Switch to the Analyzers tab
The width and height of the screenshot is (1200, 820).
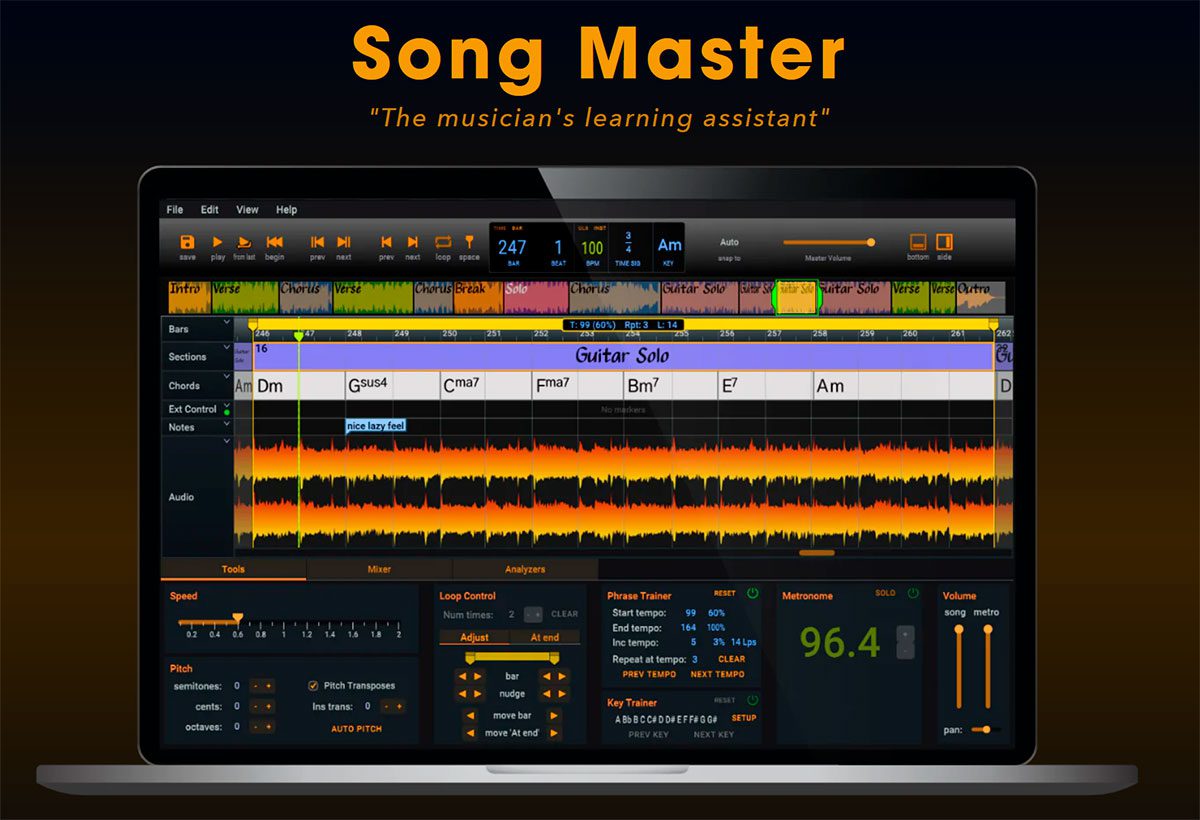tap(525, 569)
